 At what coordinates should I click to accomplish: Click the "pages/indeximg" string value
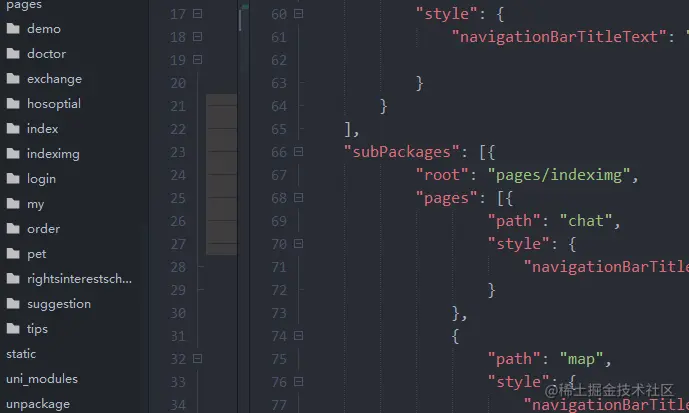[559, 175]
